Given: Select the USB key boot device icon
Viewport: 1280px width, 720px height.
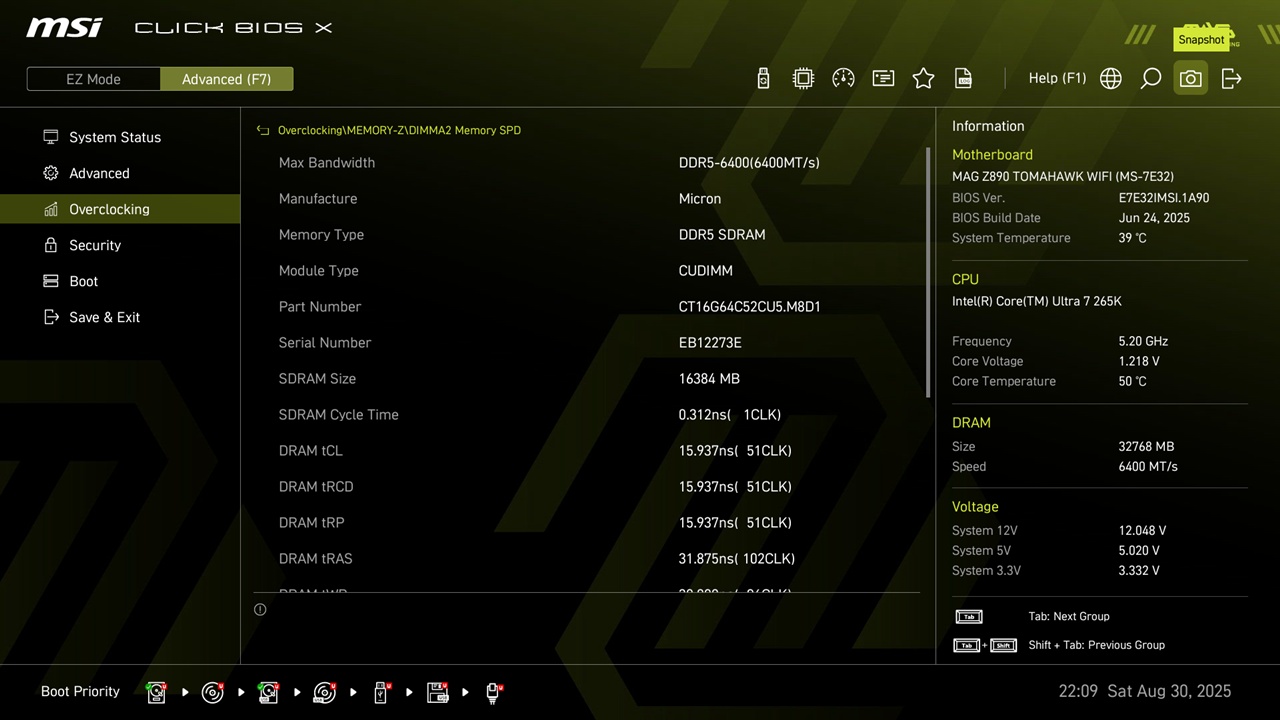Looking at the screenshot, I should [381, 692].
